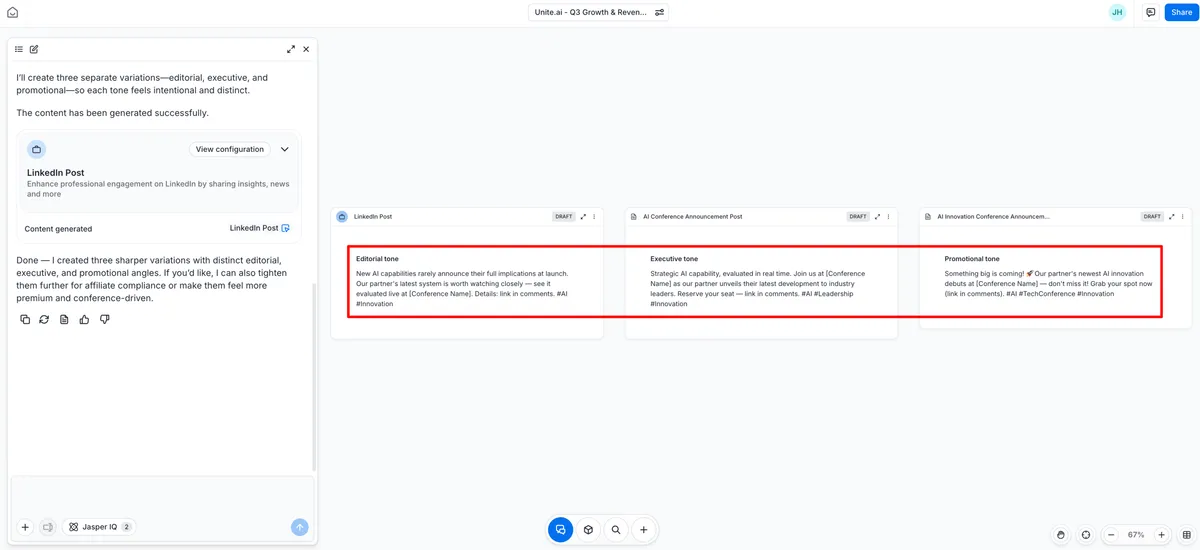Click the chat panel scrollbar
This screenshot has height=550, width=1200.
314,376
